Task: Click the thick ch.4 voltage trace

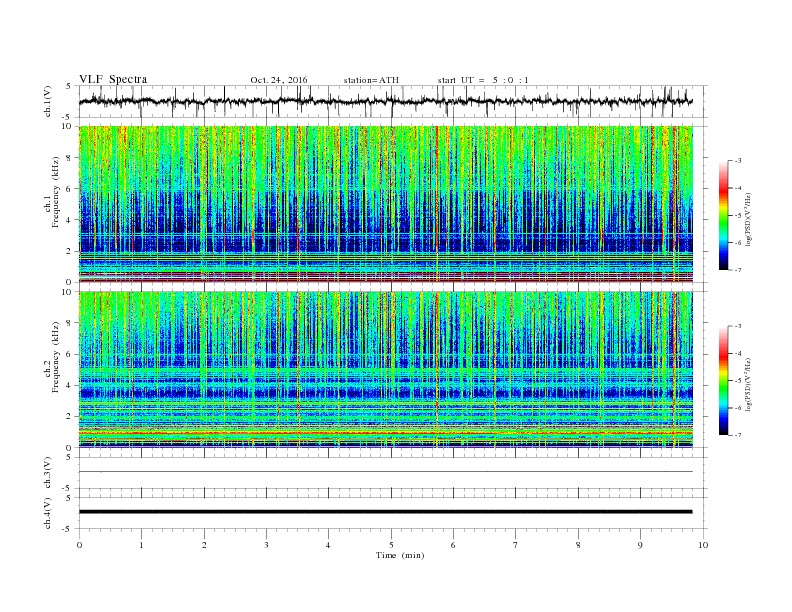Action: click(x=385, y=512)
